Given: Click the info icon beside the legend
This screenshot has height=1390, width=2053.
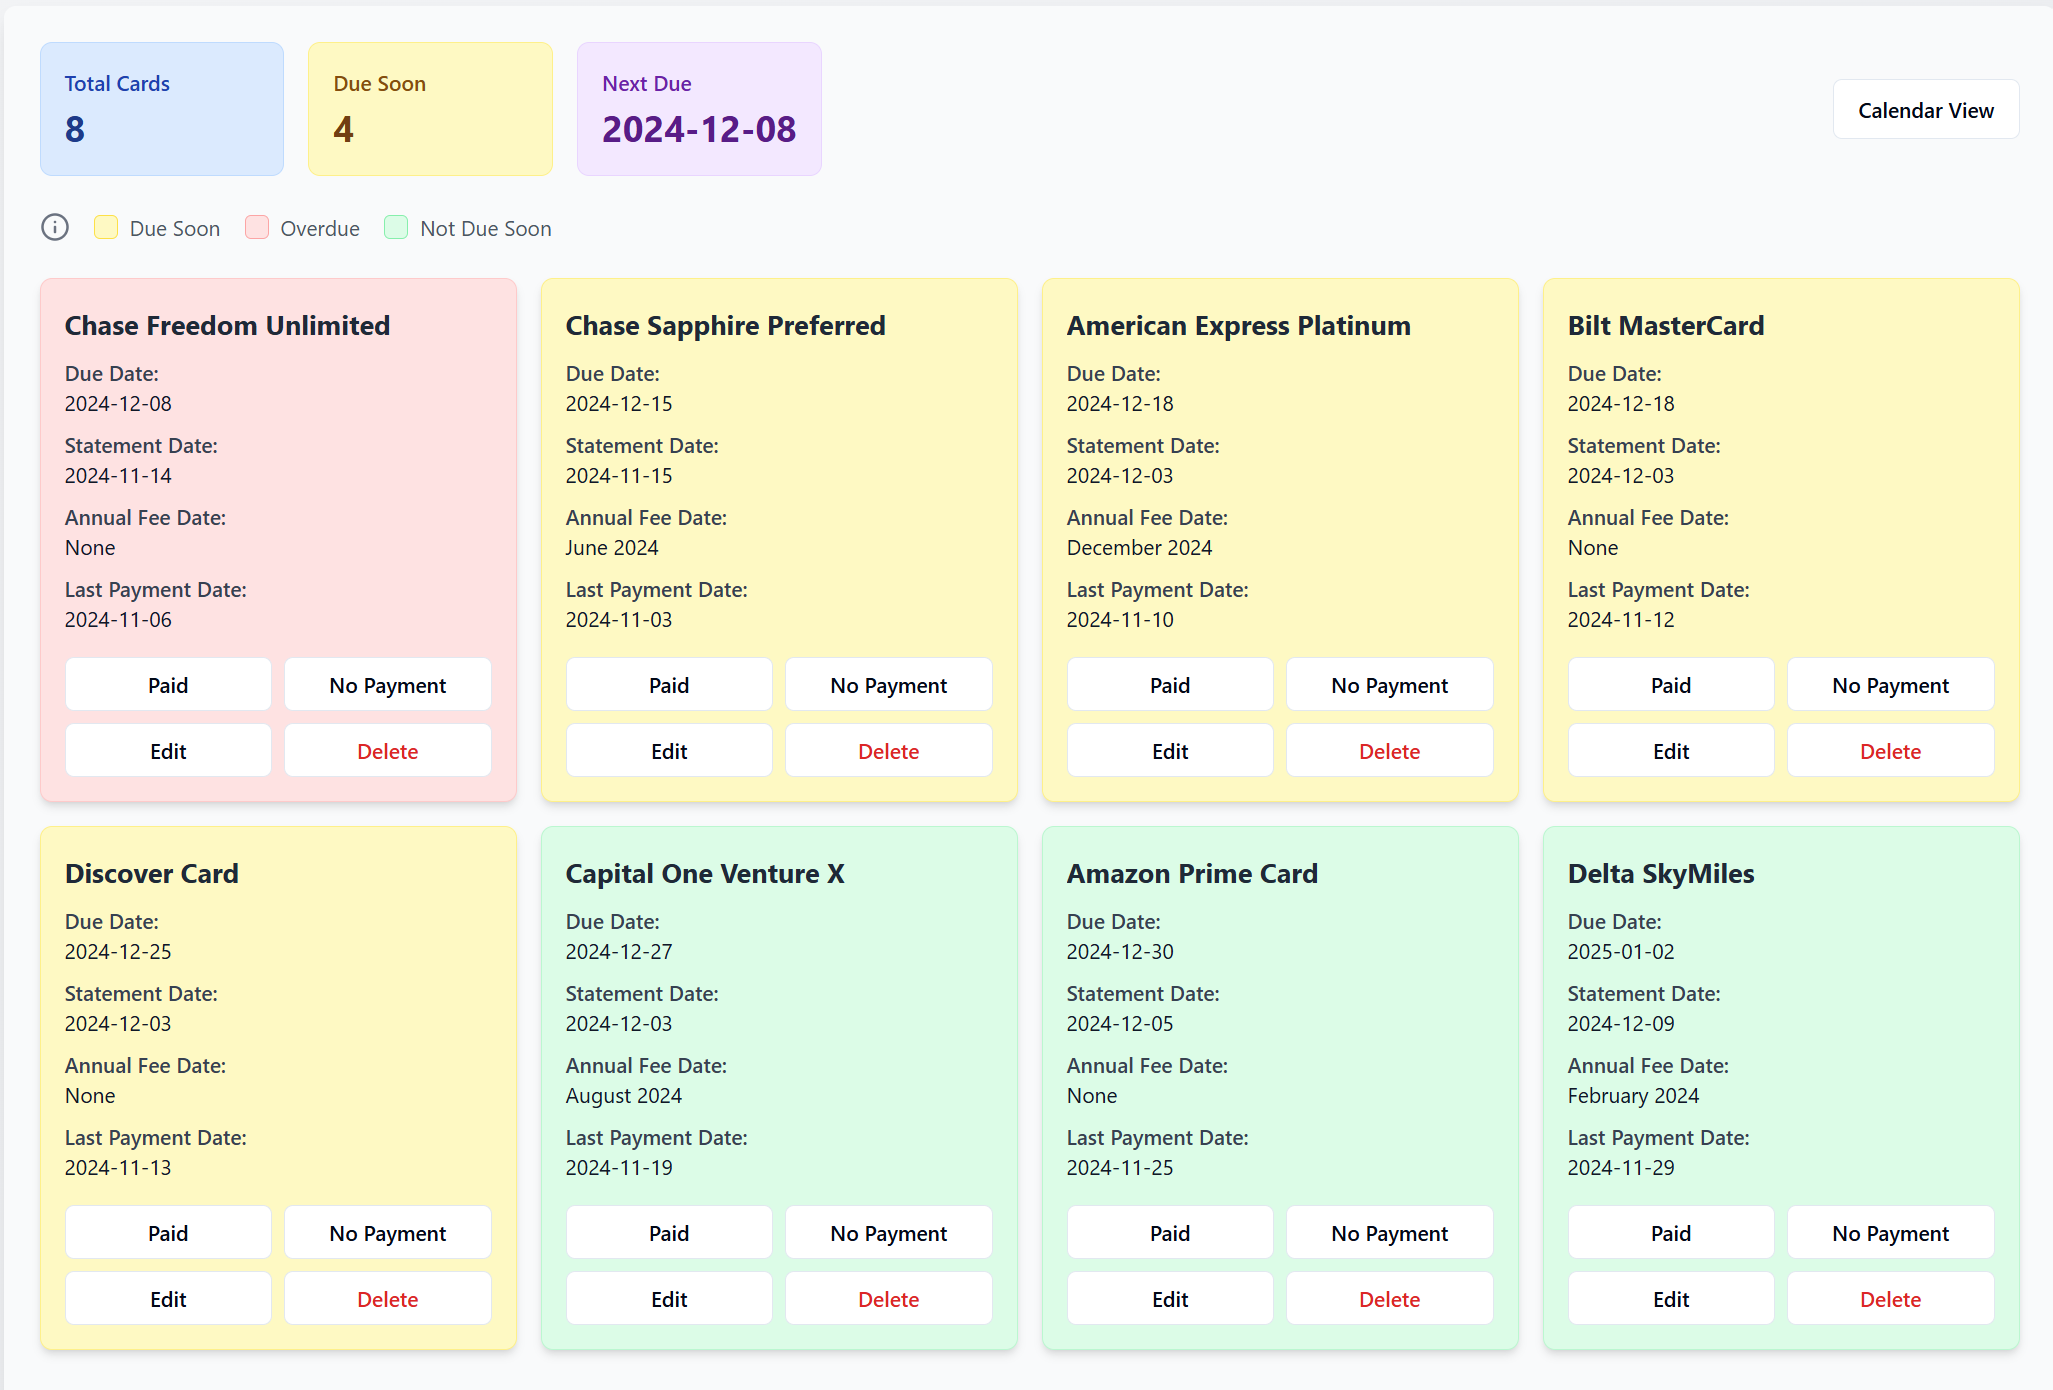Looking at the screenshot, I should [x=55, y=228].
